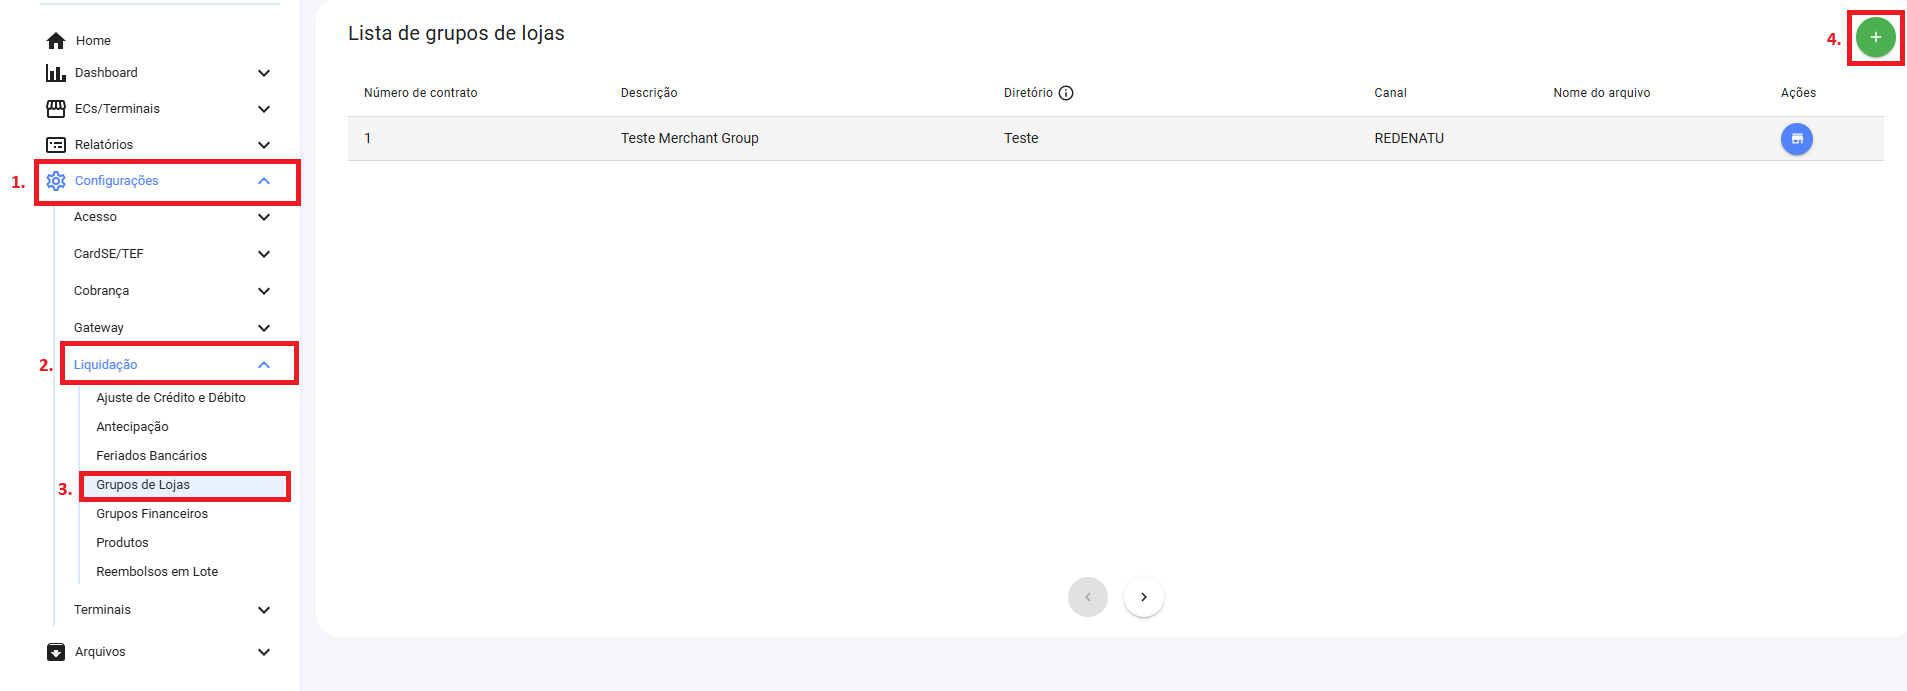Expand the Terminais submenu
1907x691 pixels.
264,610
